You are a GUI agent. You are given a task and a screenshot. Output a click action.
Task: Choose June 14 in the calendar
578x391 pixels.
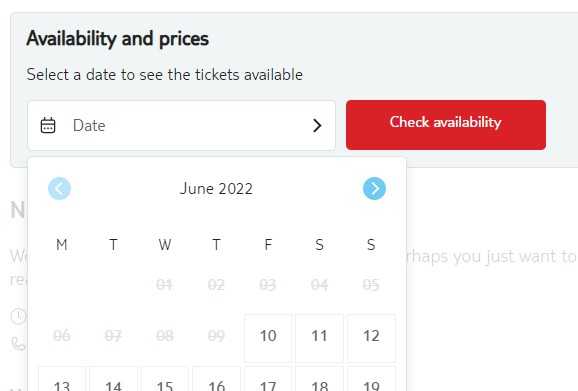tap(113, 379)
